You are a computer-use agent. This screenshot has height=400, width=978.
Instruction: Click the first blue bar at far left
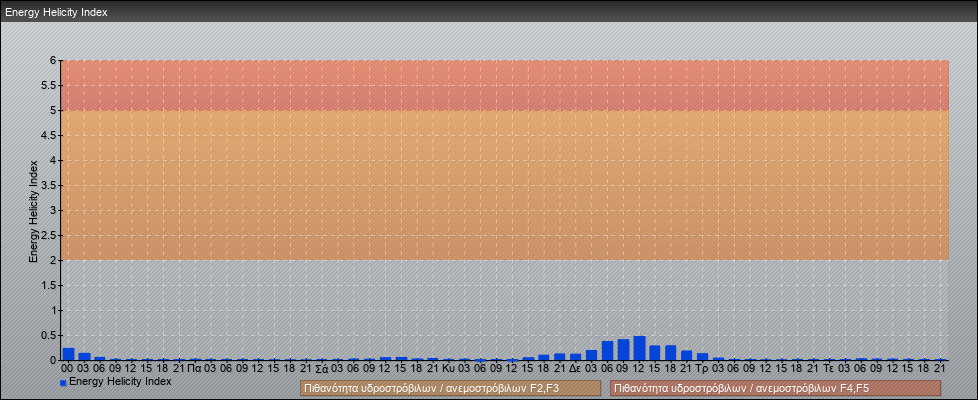click(x=68, y=354)
